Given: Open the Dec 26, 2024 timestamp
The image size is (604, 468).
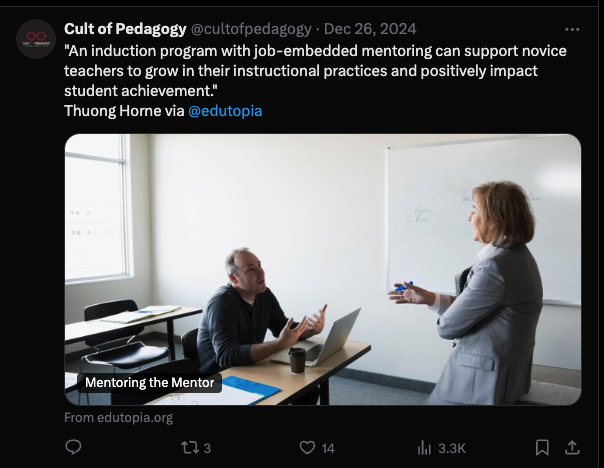Looking at the screenshot, I should (370, 29).
